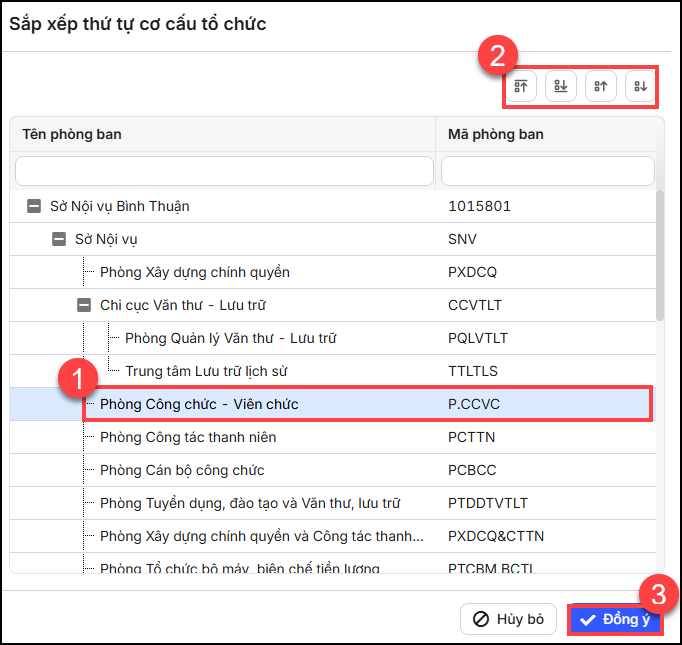
Task: Select the Phòng Xây dựng chính quyền row
Action: [195, 272]
